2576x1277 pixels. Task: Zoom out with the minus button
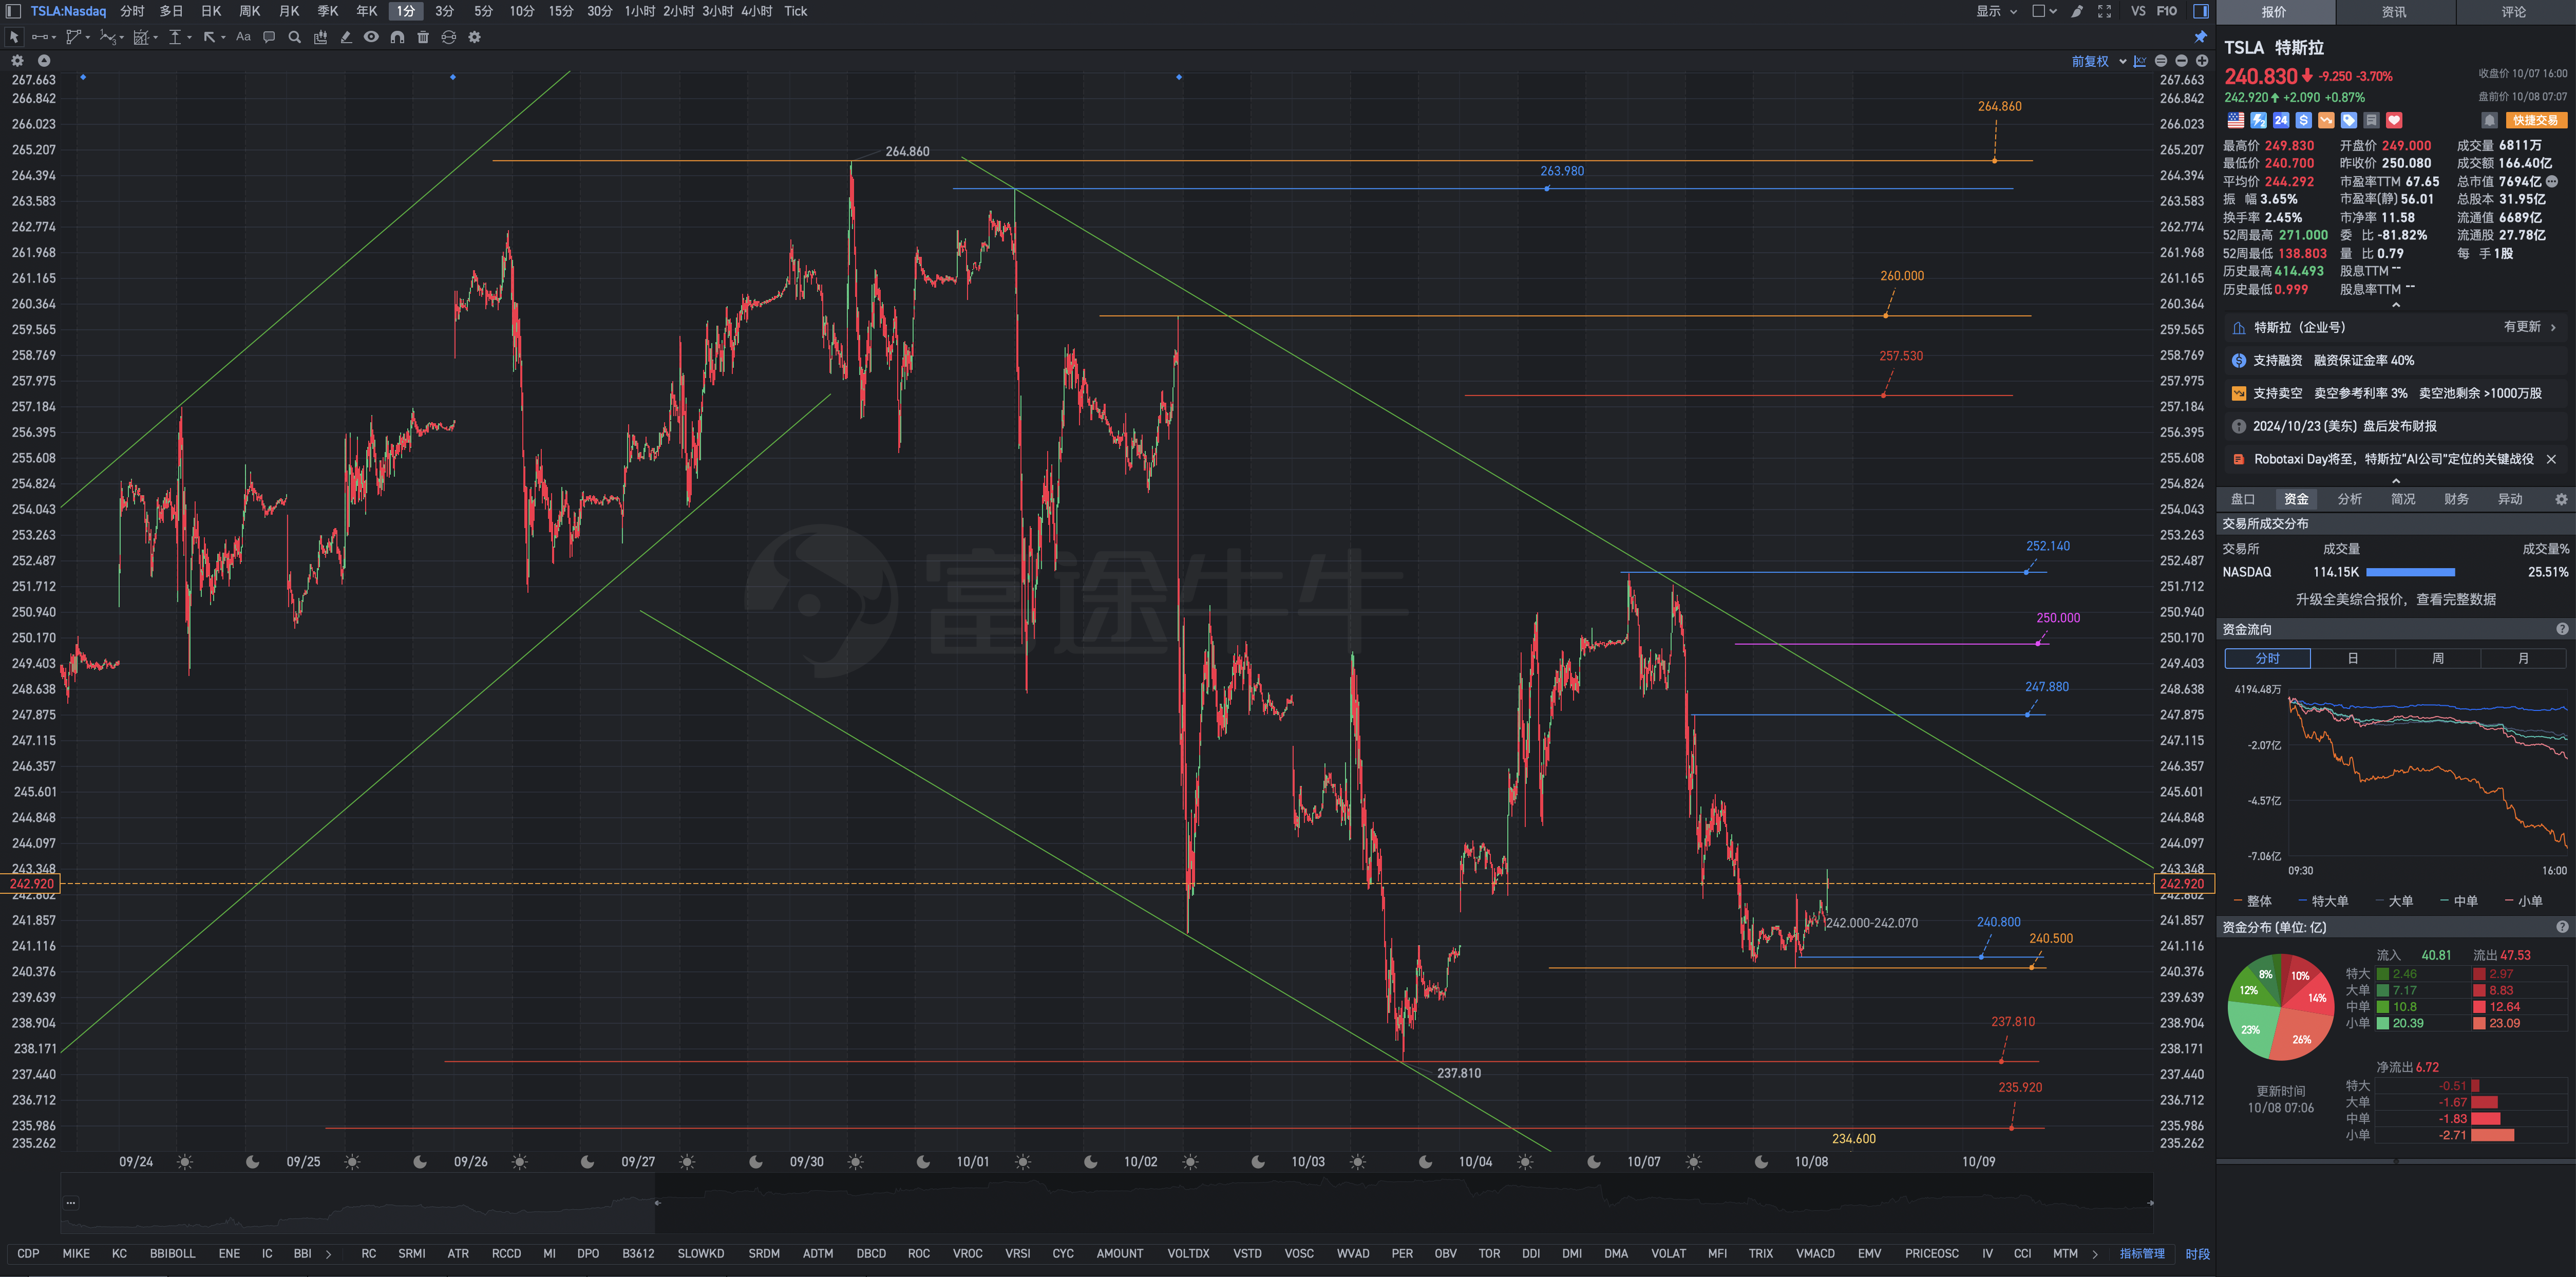pyautogui.click(x=2181, y=61)
